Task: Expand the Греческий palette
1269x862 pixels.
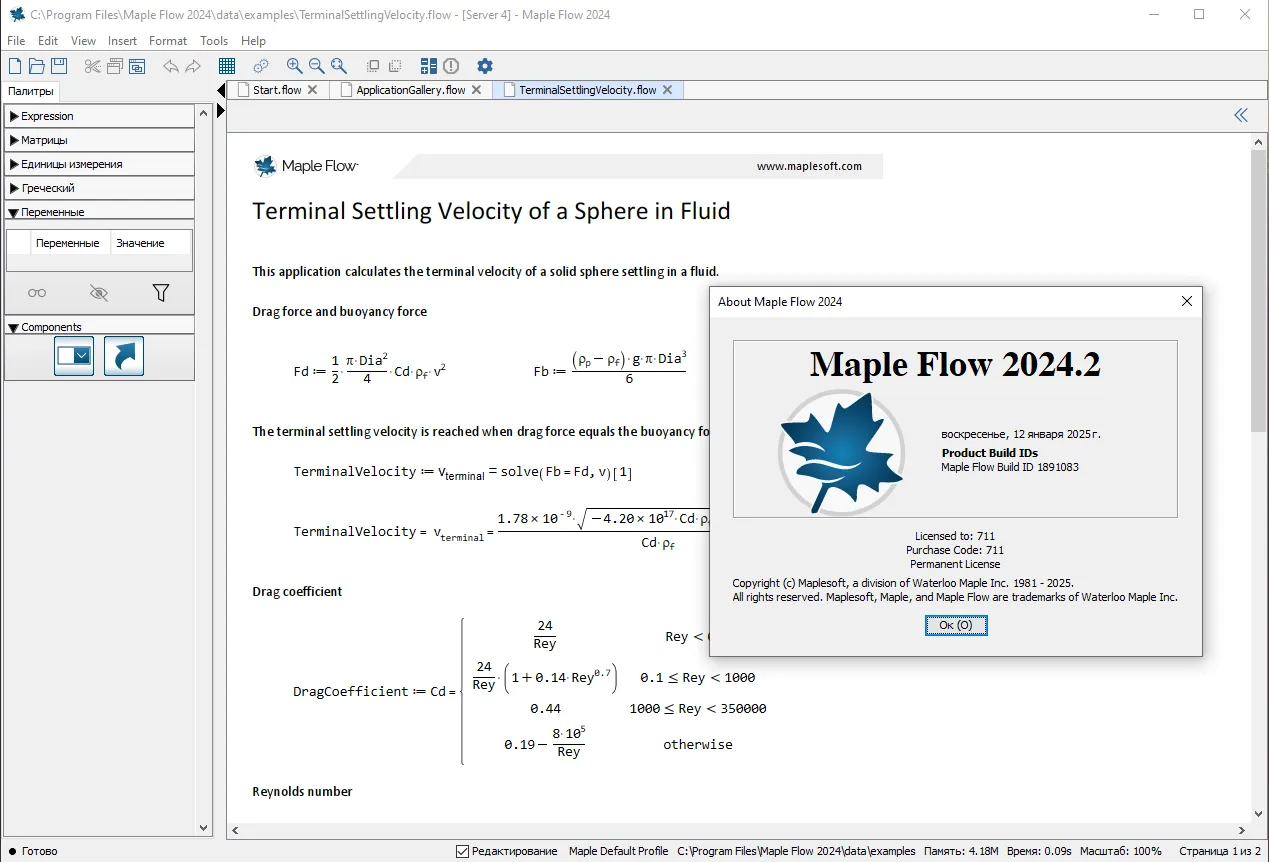Action: point(100,188)
